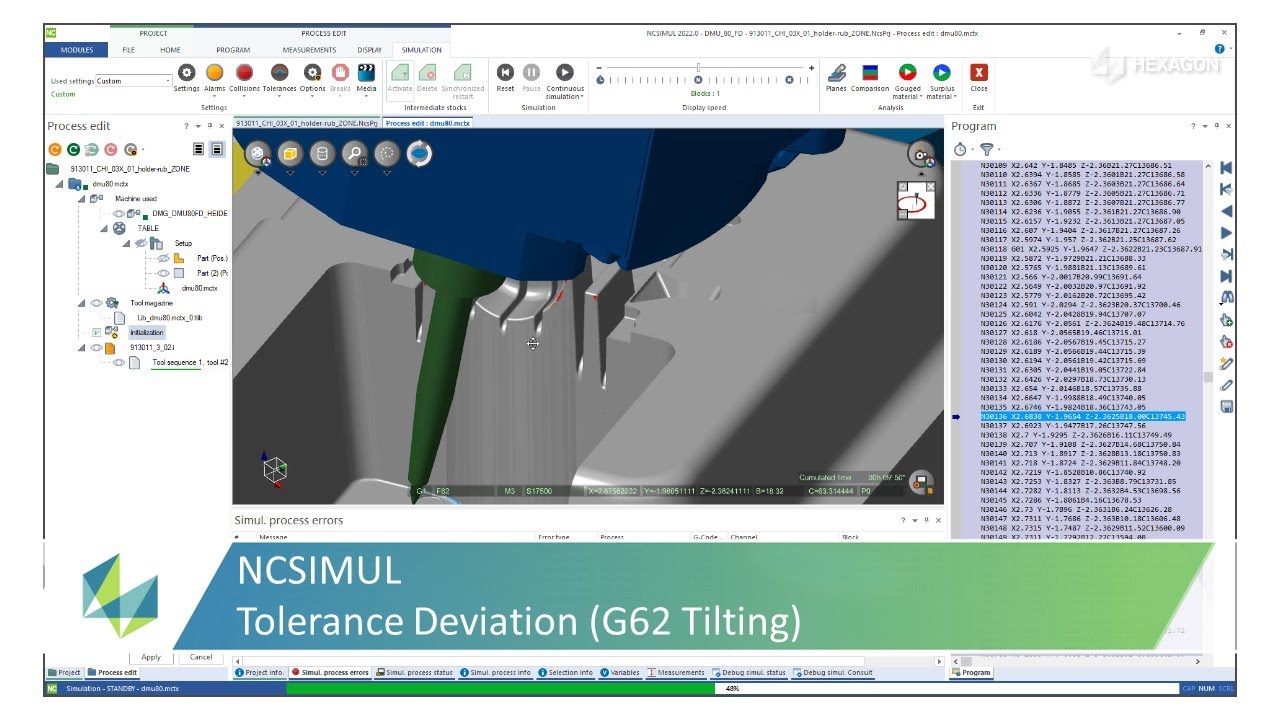Toggle visibility of Part (2)
This screenshot has width=1280, height=720.
point(163,273)
